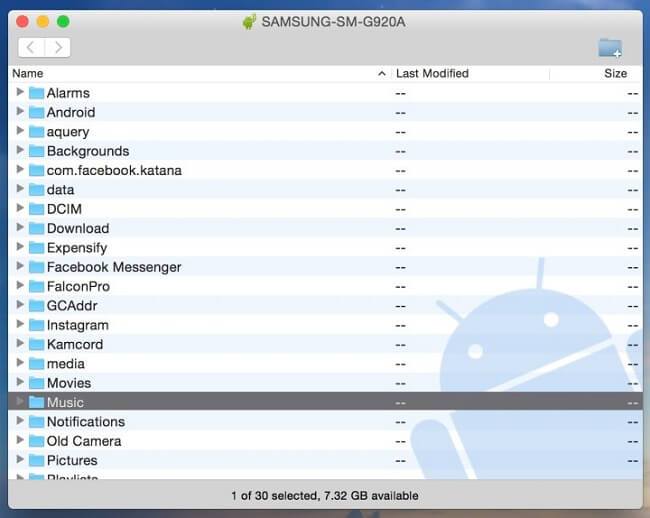Expand the Instagram folder disclosure triangle
650x518 pixels.
19,324
